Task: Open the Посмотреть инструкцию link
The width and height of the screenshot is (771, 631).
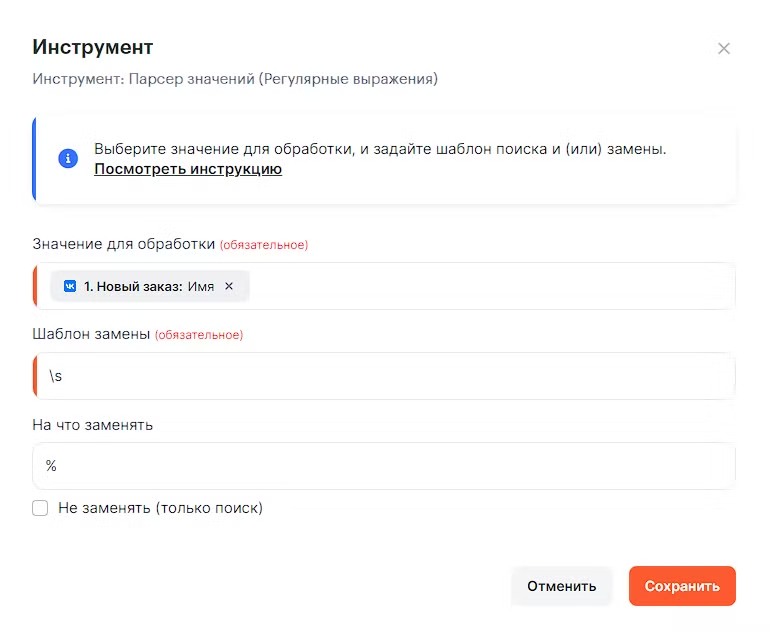Action: pyautogui.click(x=188, y=169)
